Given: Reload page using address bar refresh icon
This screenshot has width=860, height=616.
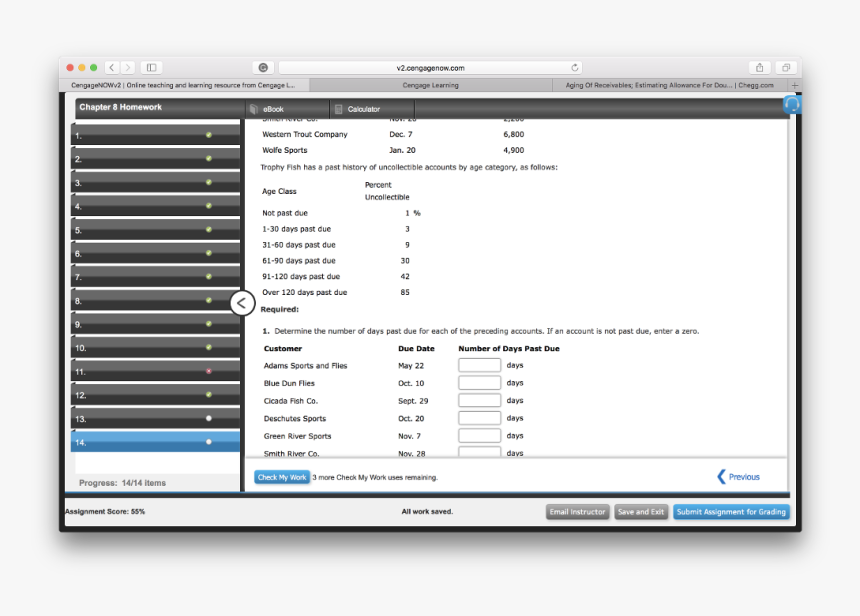Looking at the screenshot, I should pos(575,68).
